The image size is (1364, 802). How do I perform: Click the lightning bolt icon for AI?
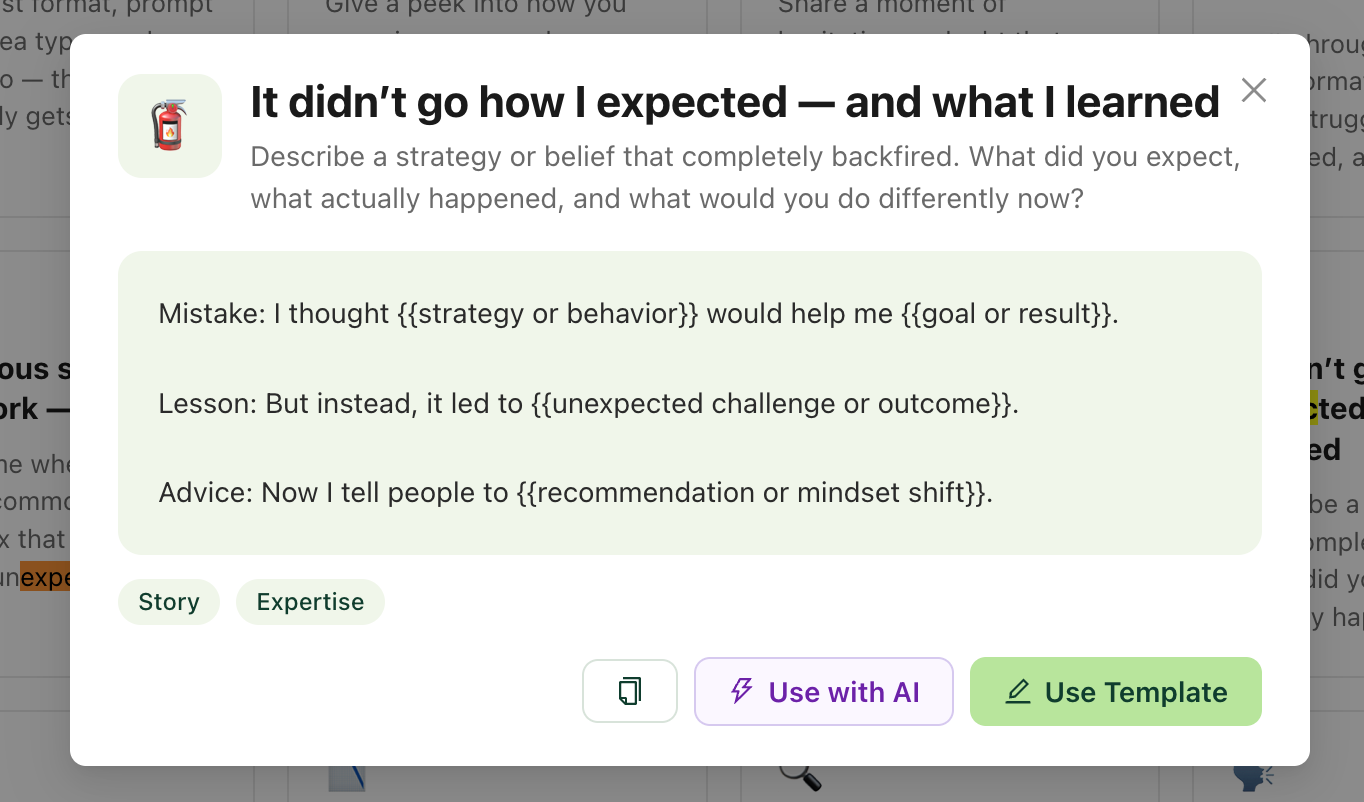741,691
